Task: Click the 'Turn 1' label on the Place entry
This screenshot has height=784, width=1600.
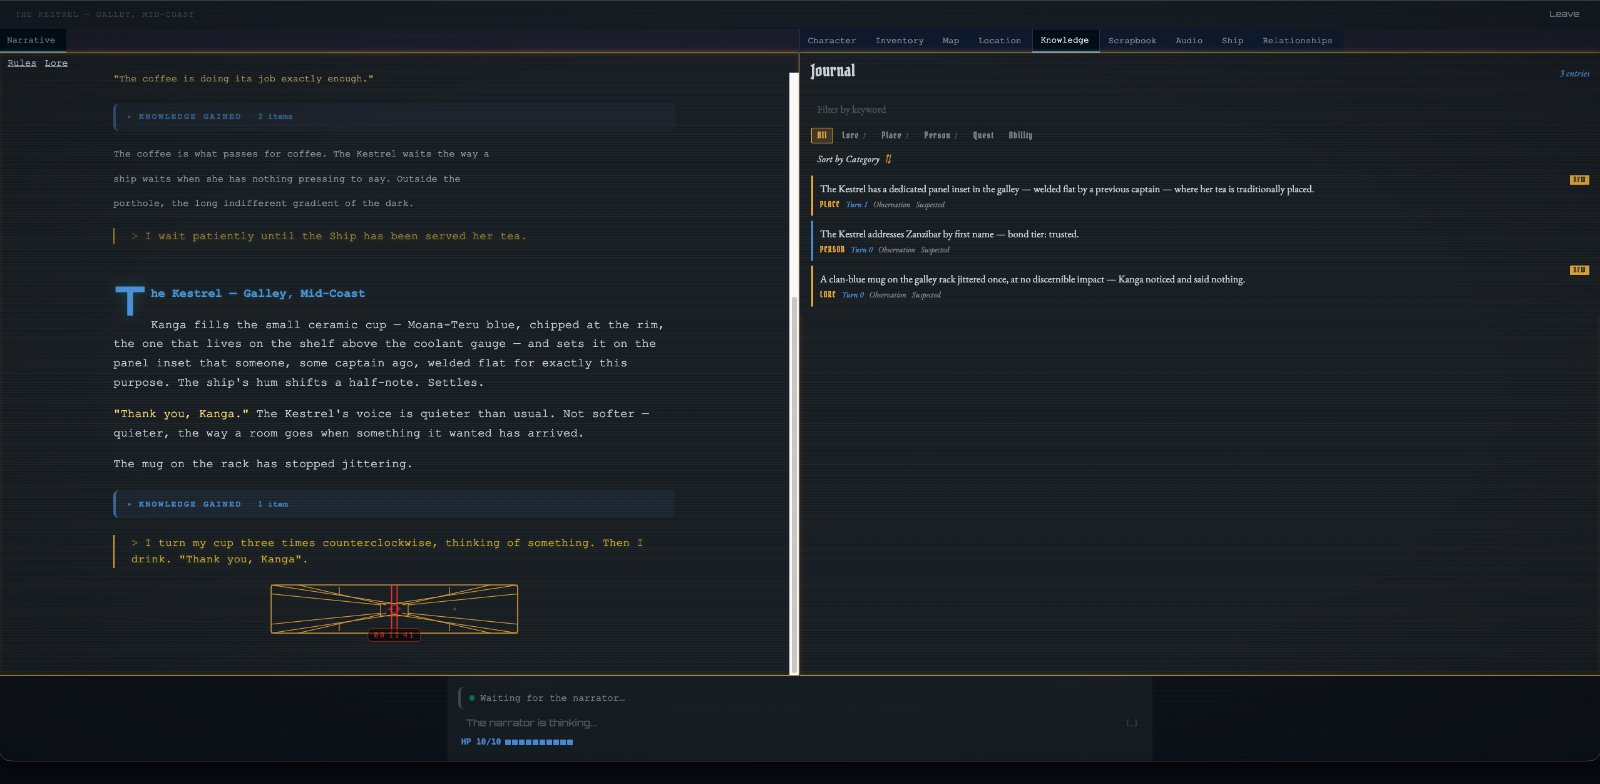Action: click(857, 205)
